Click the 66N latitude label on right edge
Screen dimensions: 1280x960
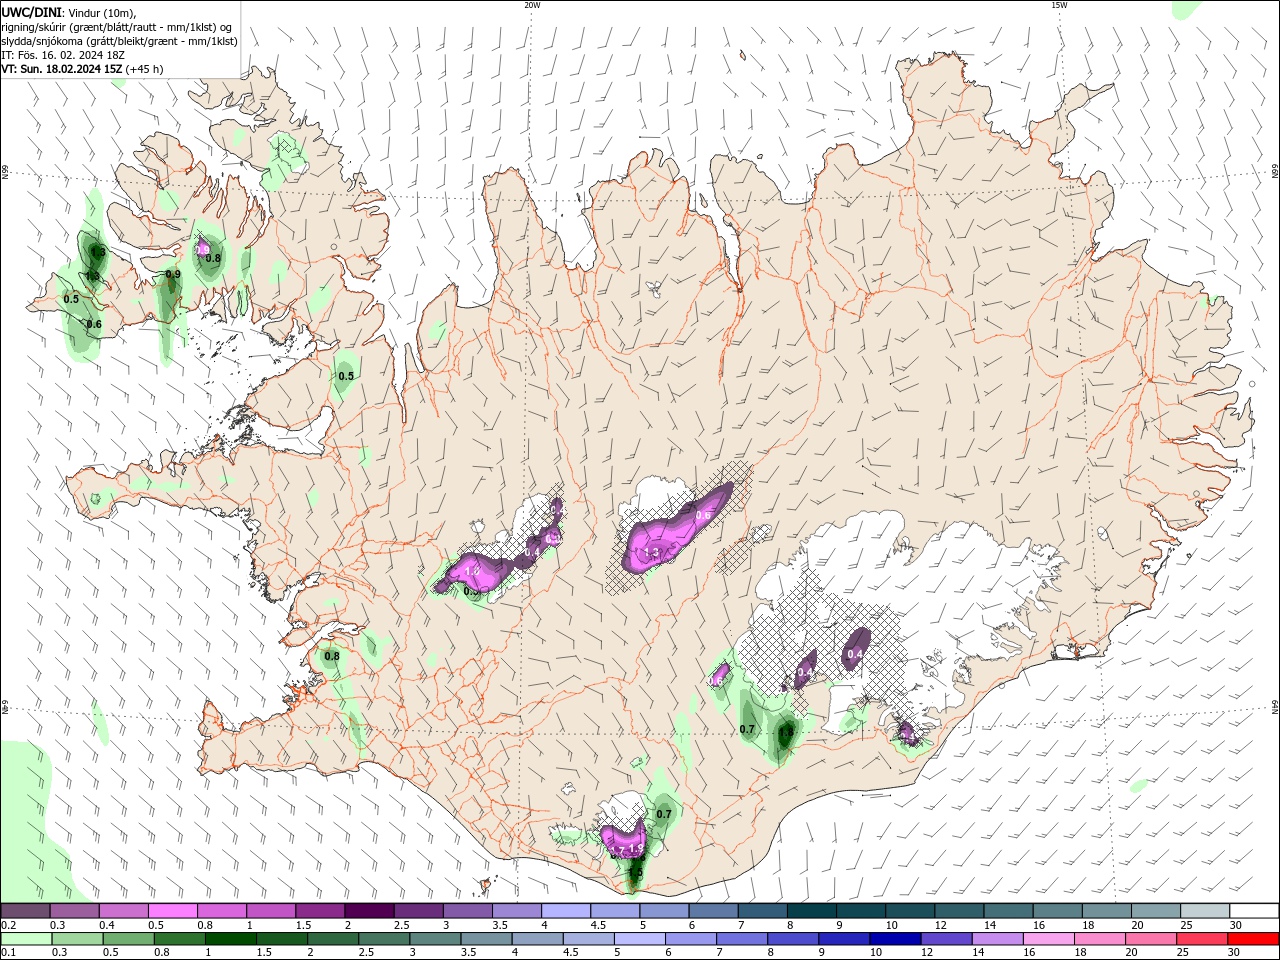(x=1275, y=173)
